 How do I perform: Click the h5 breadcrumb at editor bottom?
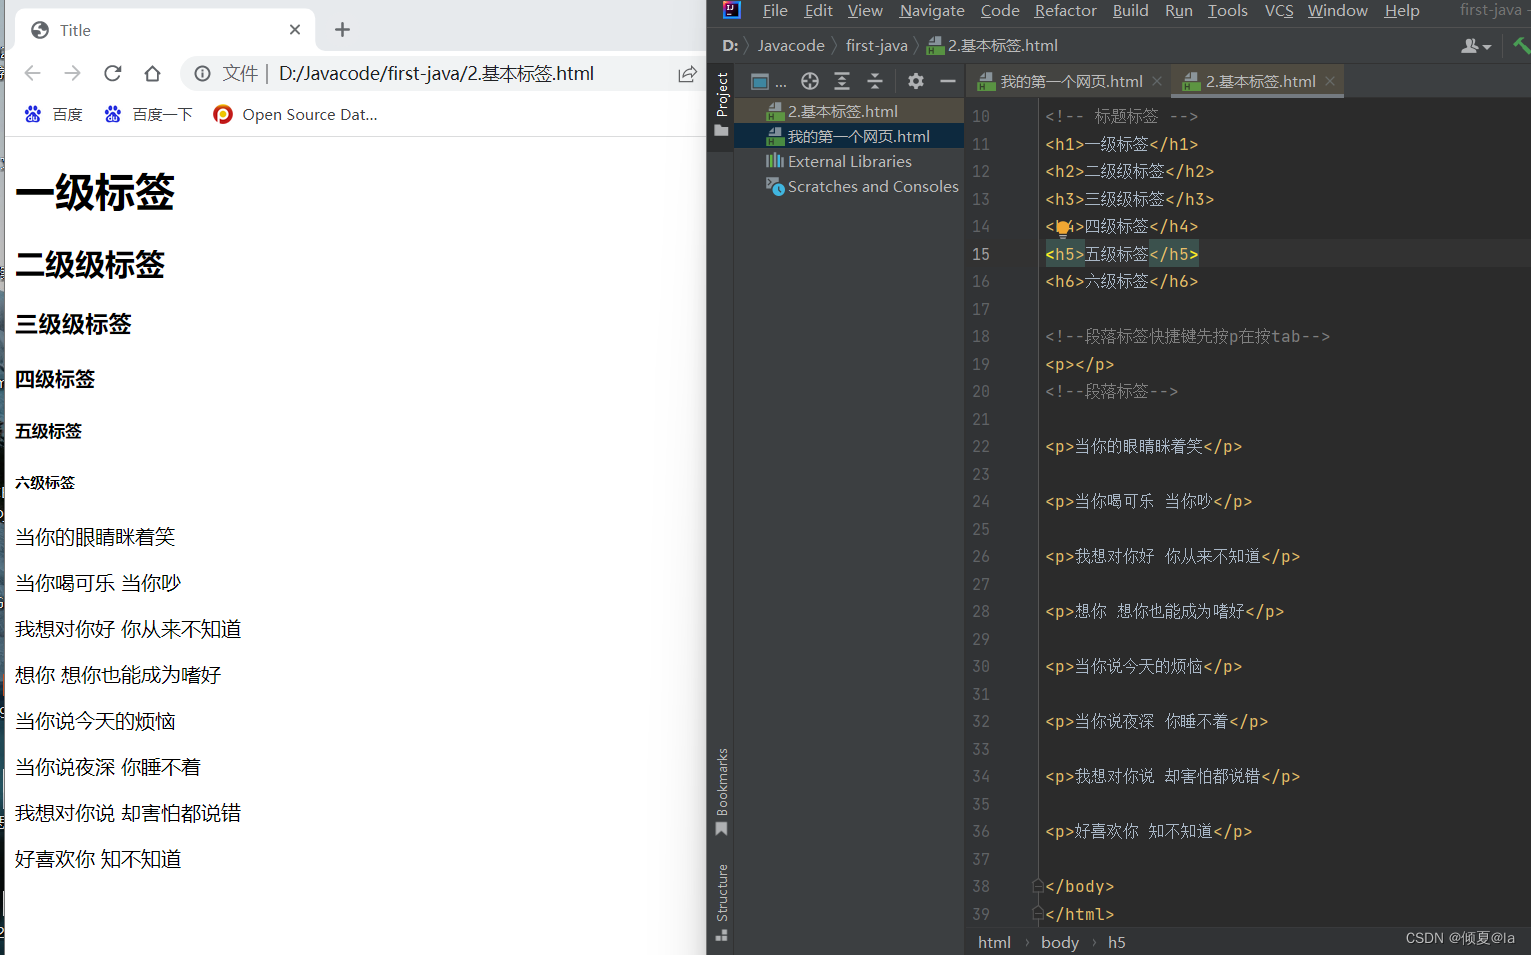coord(1116,942)
